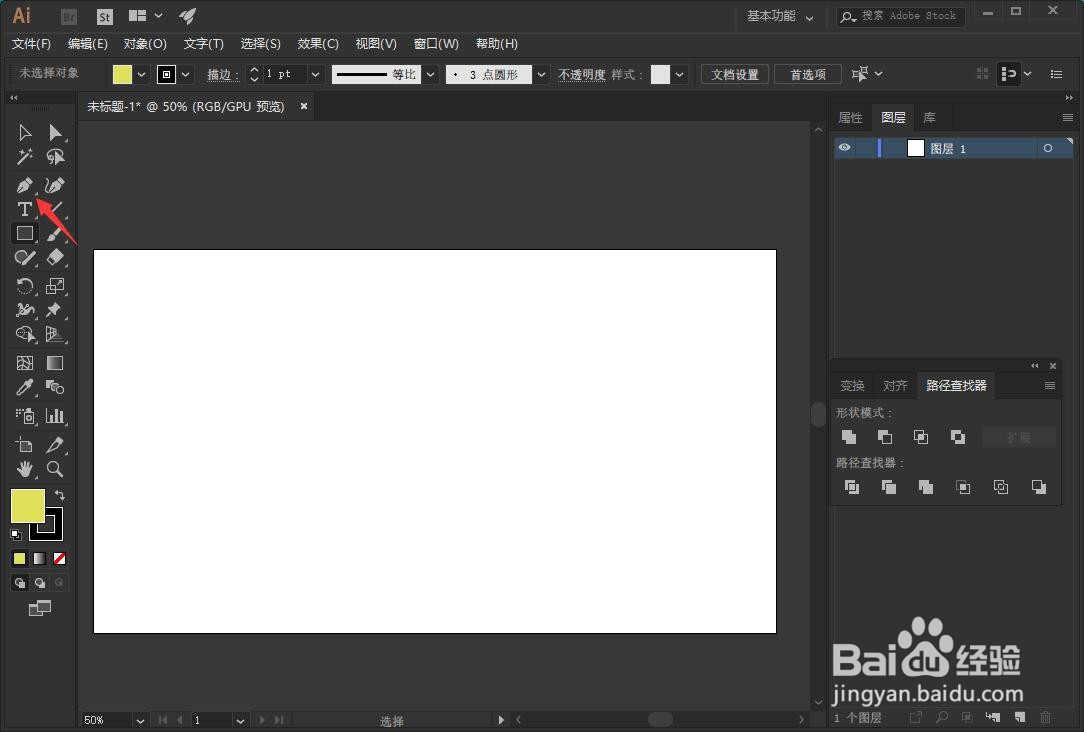Select the Pen tool
Screen dimensions: 1084x732
[25, 185]
